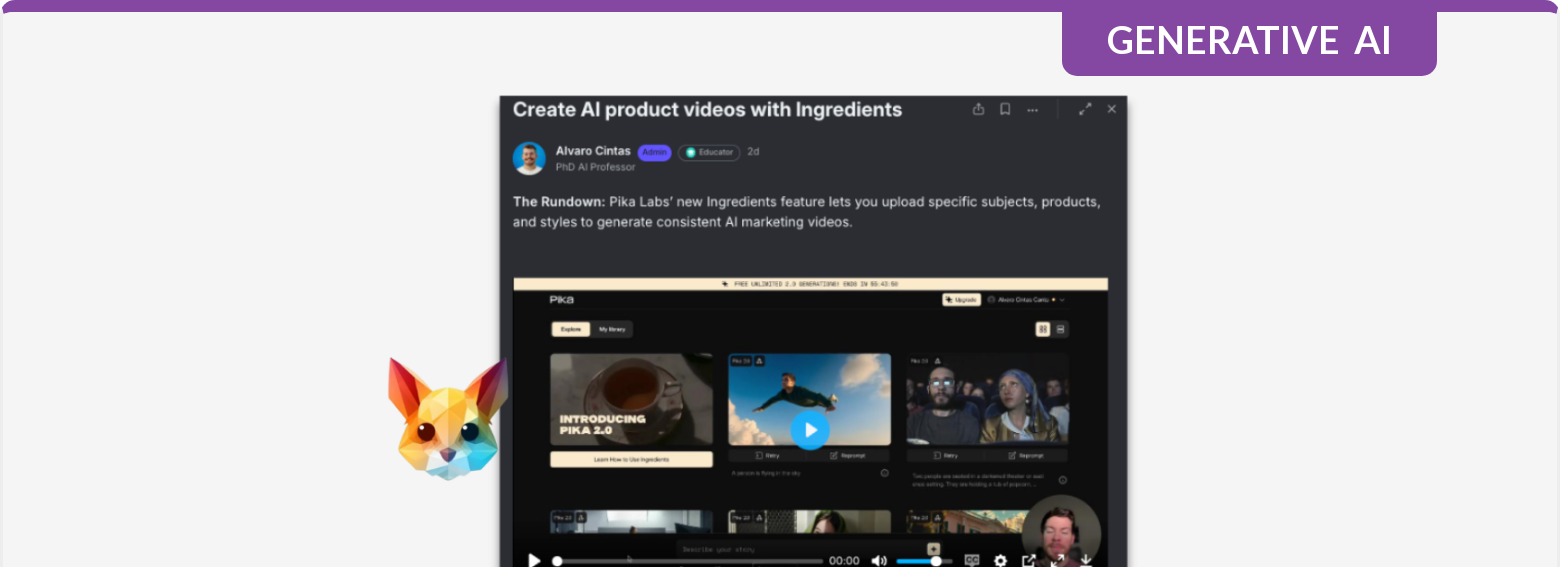The image size is (1560, 567).
Task: Click the Alvaro Cintas author name
Action: [593, 151]
